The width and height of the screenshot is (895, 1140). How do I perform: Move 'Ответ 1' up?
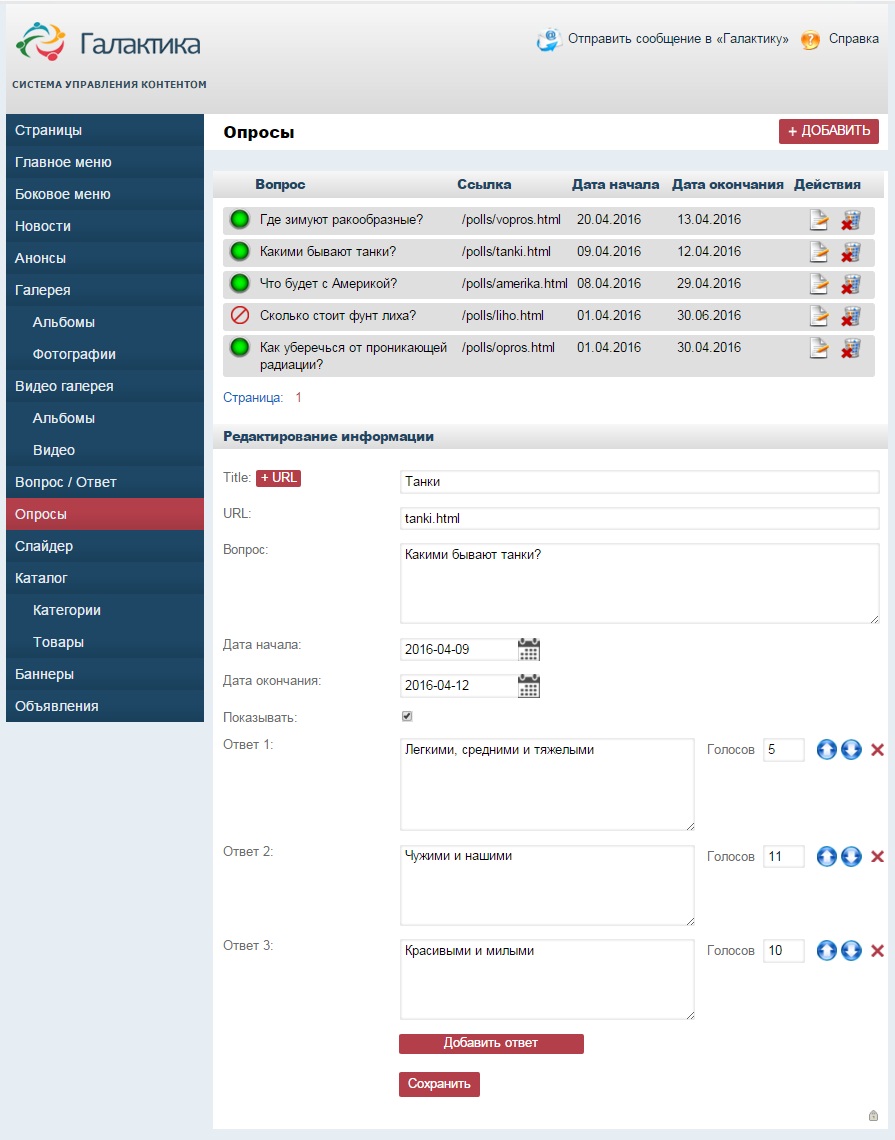[x=827, y=750]
